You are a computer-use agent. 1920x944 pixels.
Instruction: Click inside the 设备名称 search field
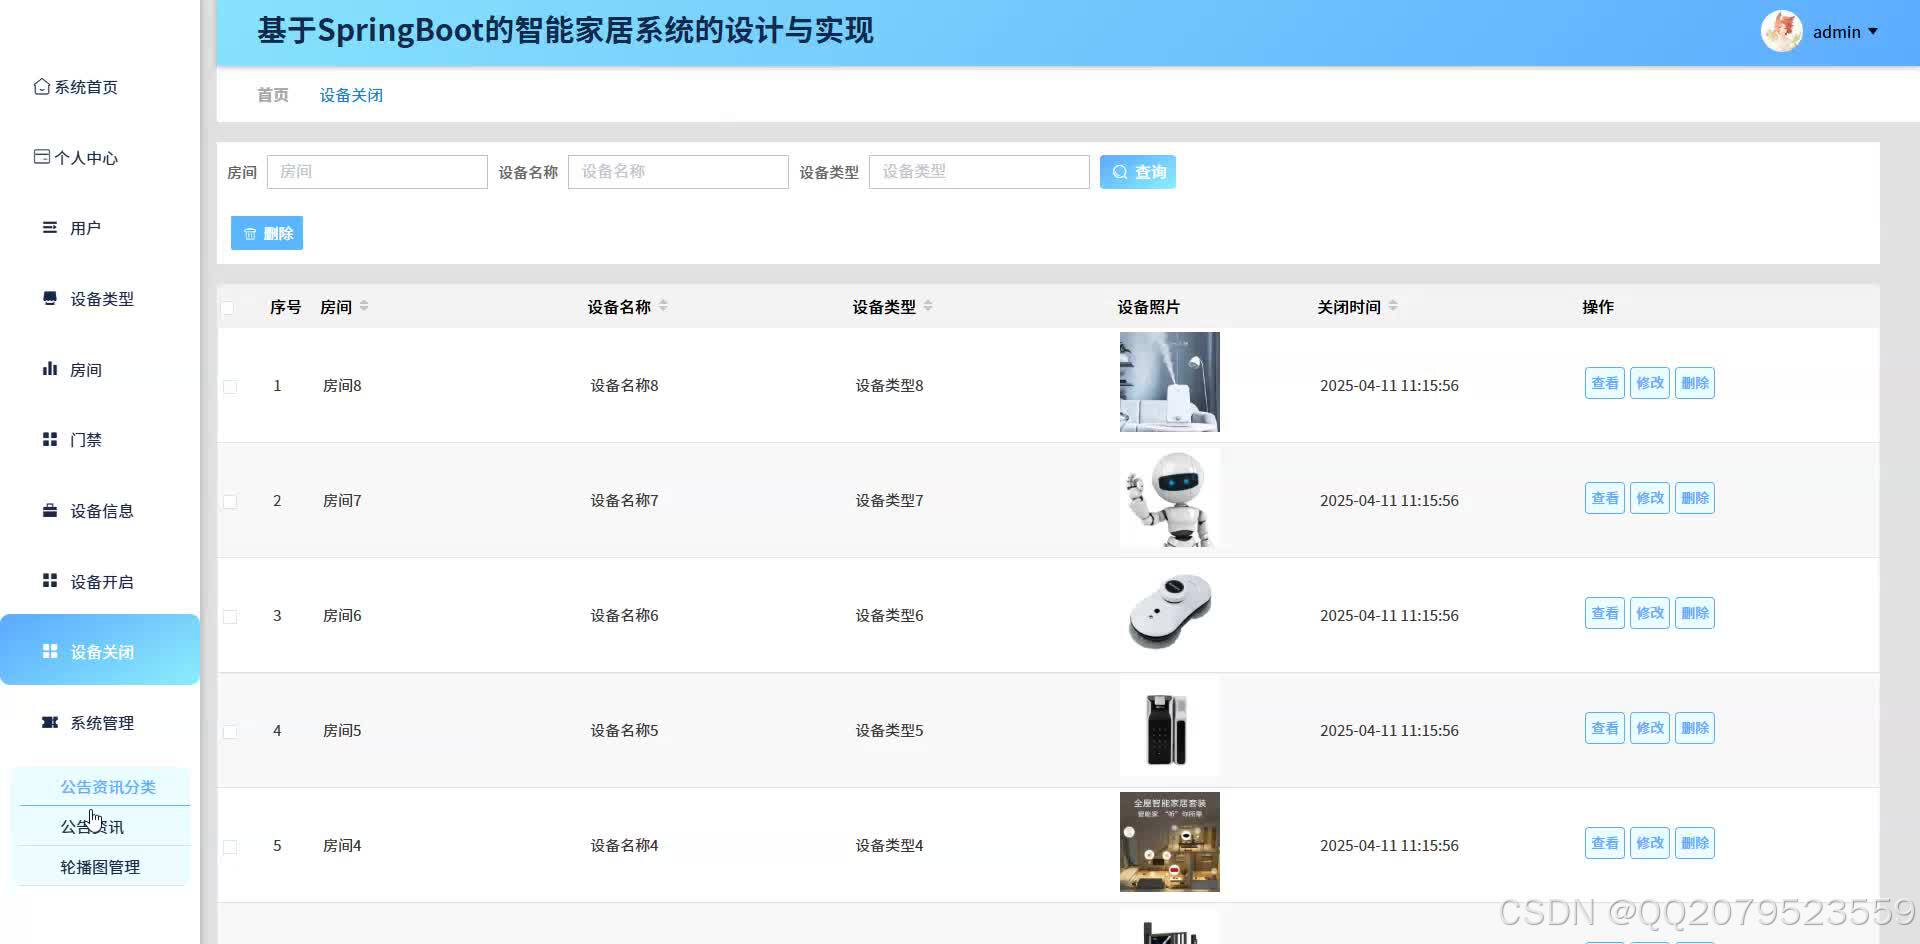coord(678,171)
